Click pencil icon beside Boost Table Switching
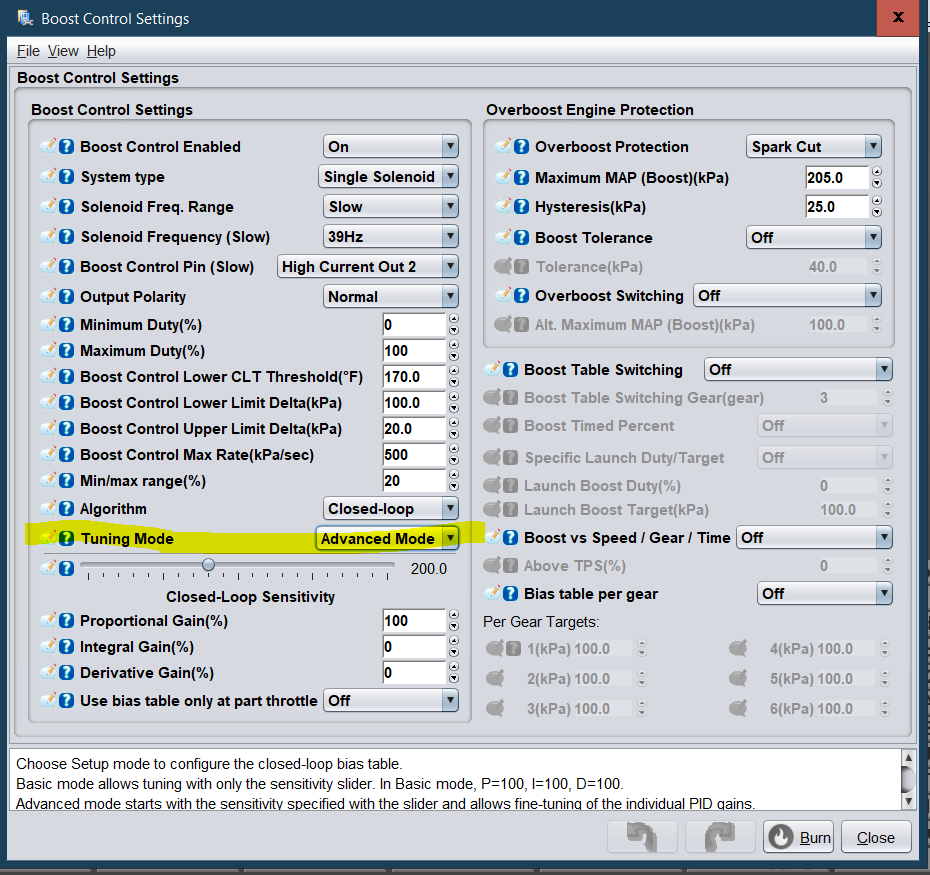 pyautogui.click(x=492, y=370)
